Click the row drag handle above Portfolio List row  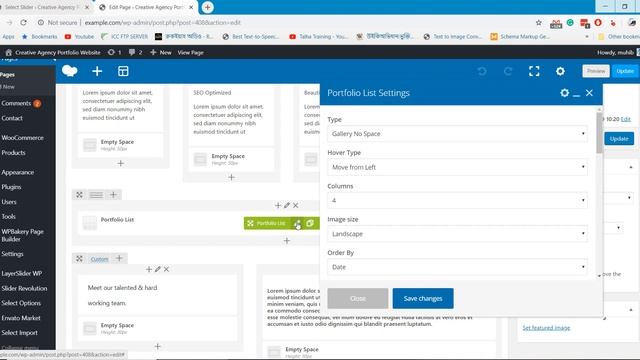click(79, 195)
